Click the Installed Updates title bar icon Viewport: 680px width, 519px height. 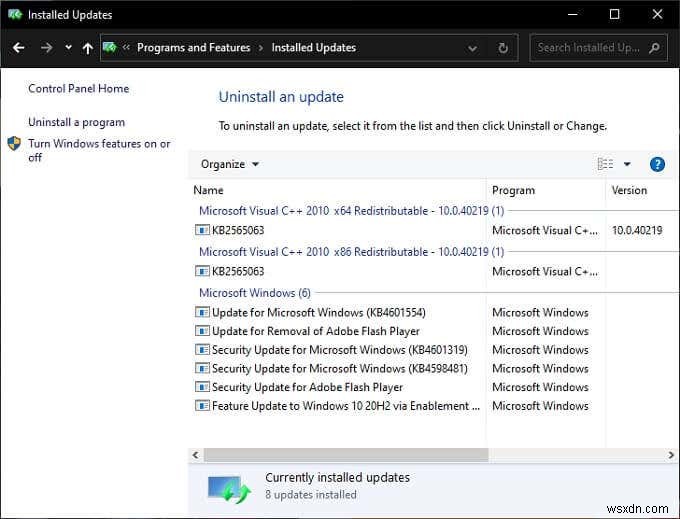pyautogui.click(x=15, y=14)
